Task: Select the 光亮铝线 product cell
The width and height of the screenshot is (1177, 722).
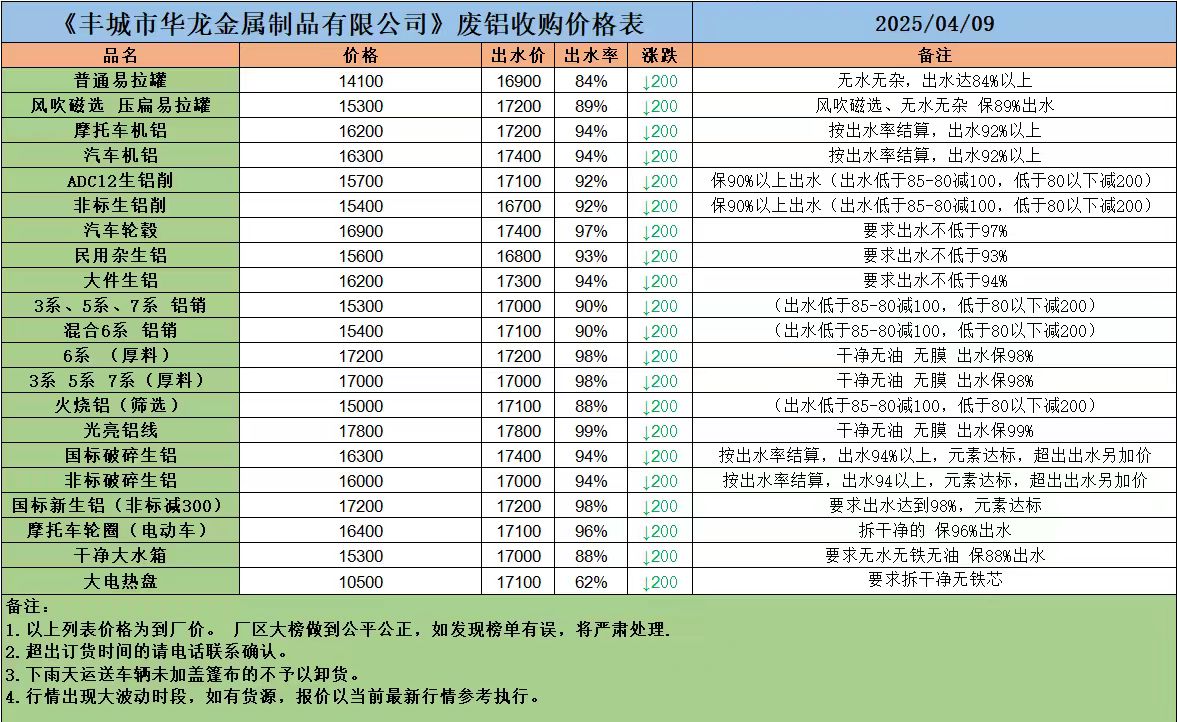Action: (121, 430)
